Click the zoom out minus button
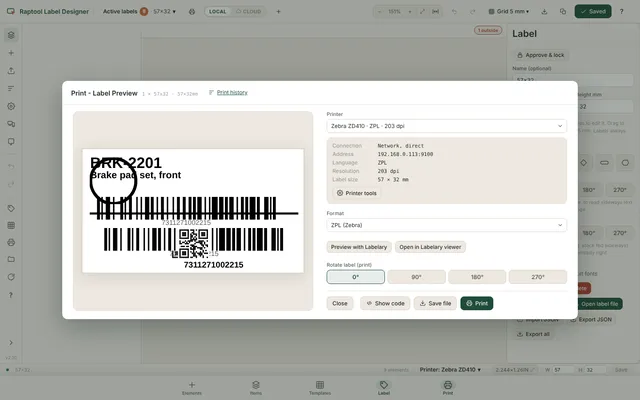Viewport: 640px width, 400px height. [x=380, y=12]
